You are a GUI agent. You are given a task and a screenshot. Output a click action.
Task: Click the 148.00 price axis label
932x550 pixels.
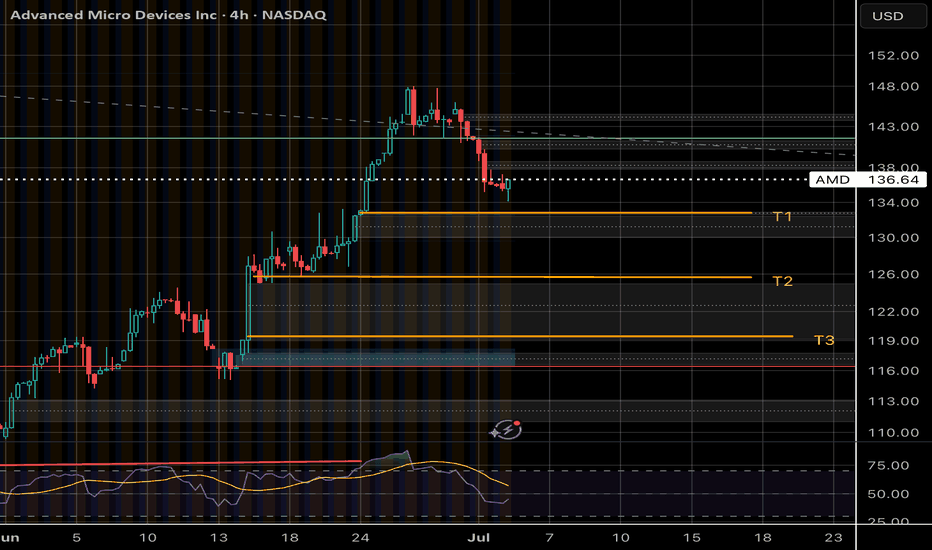pos(893,86)
